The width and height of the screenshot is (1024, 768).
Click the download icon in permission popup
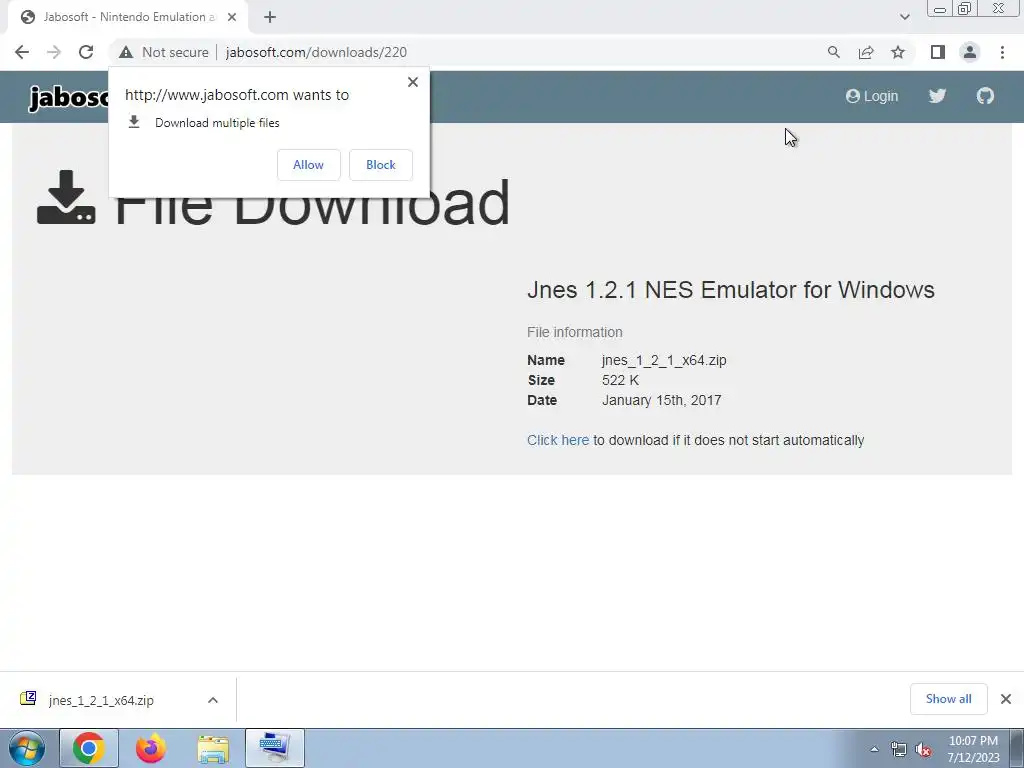click(x=134, y=122)
